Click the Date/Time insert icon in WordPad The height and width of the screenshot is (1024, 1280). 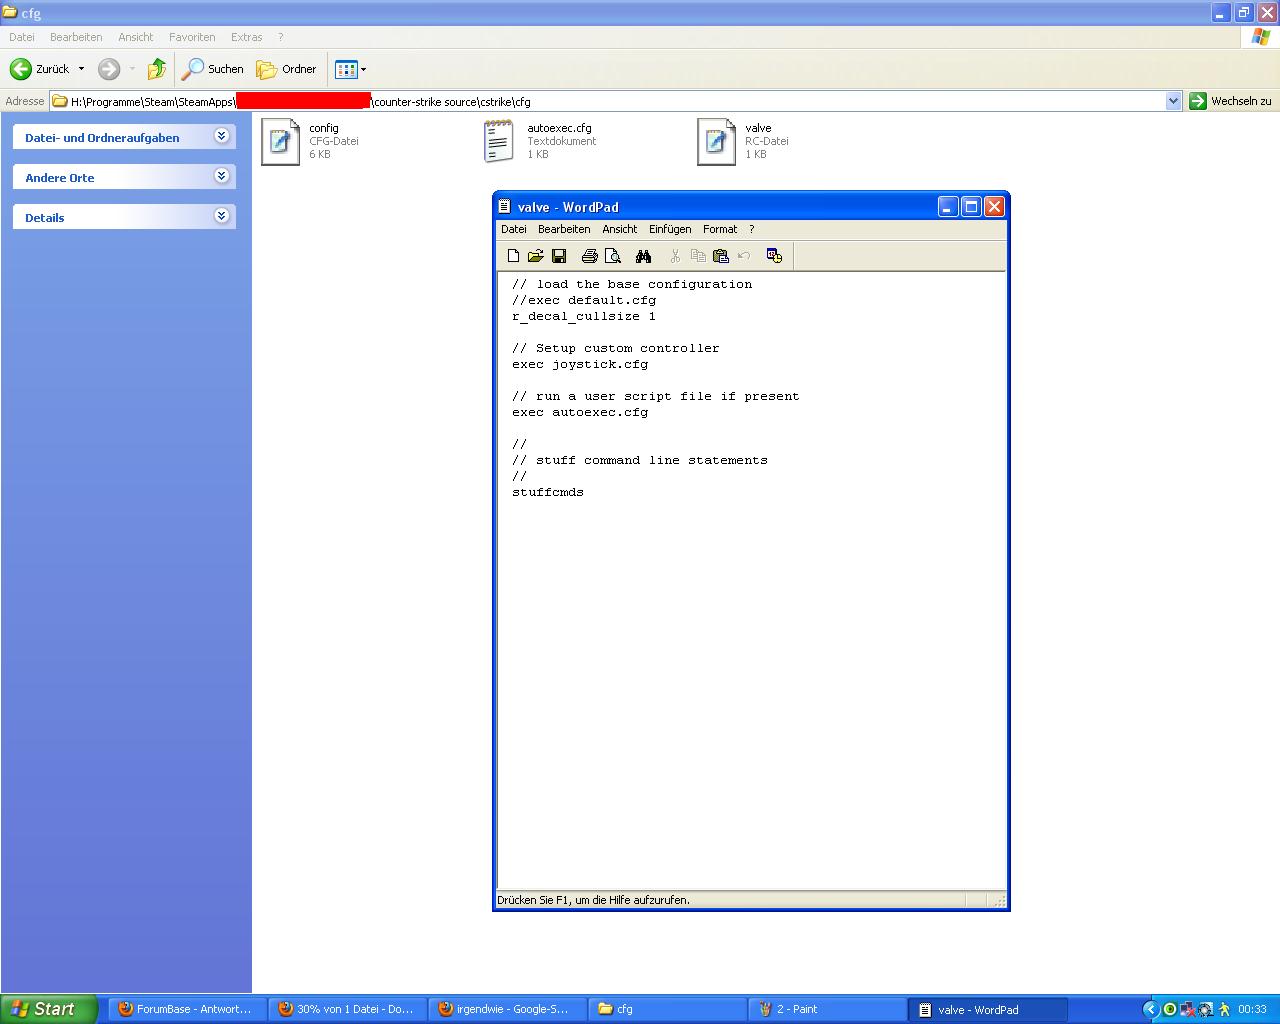[774, 256]
